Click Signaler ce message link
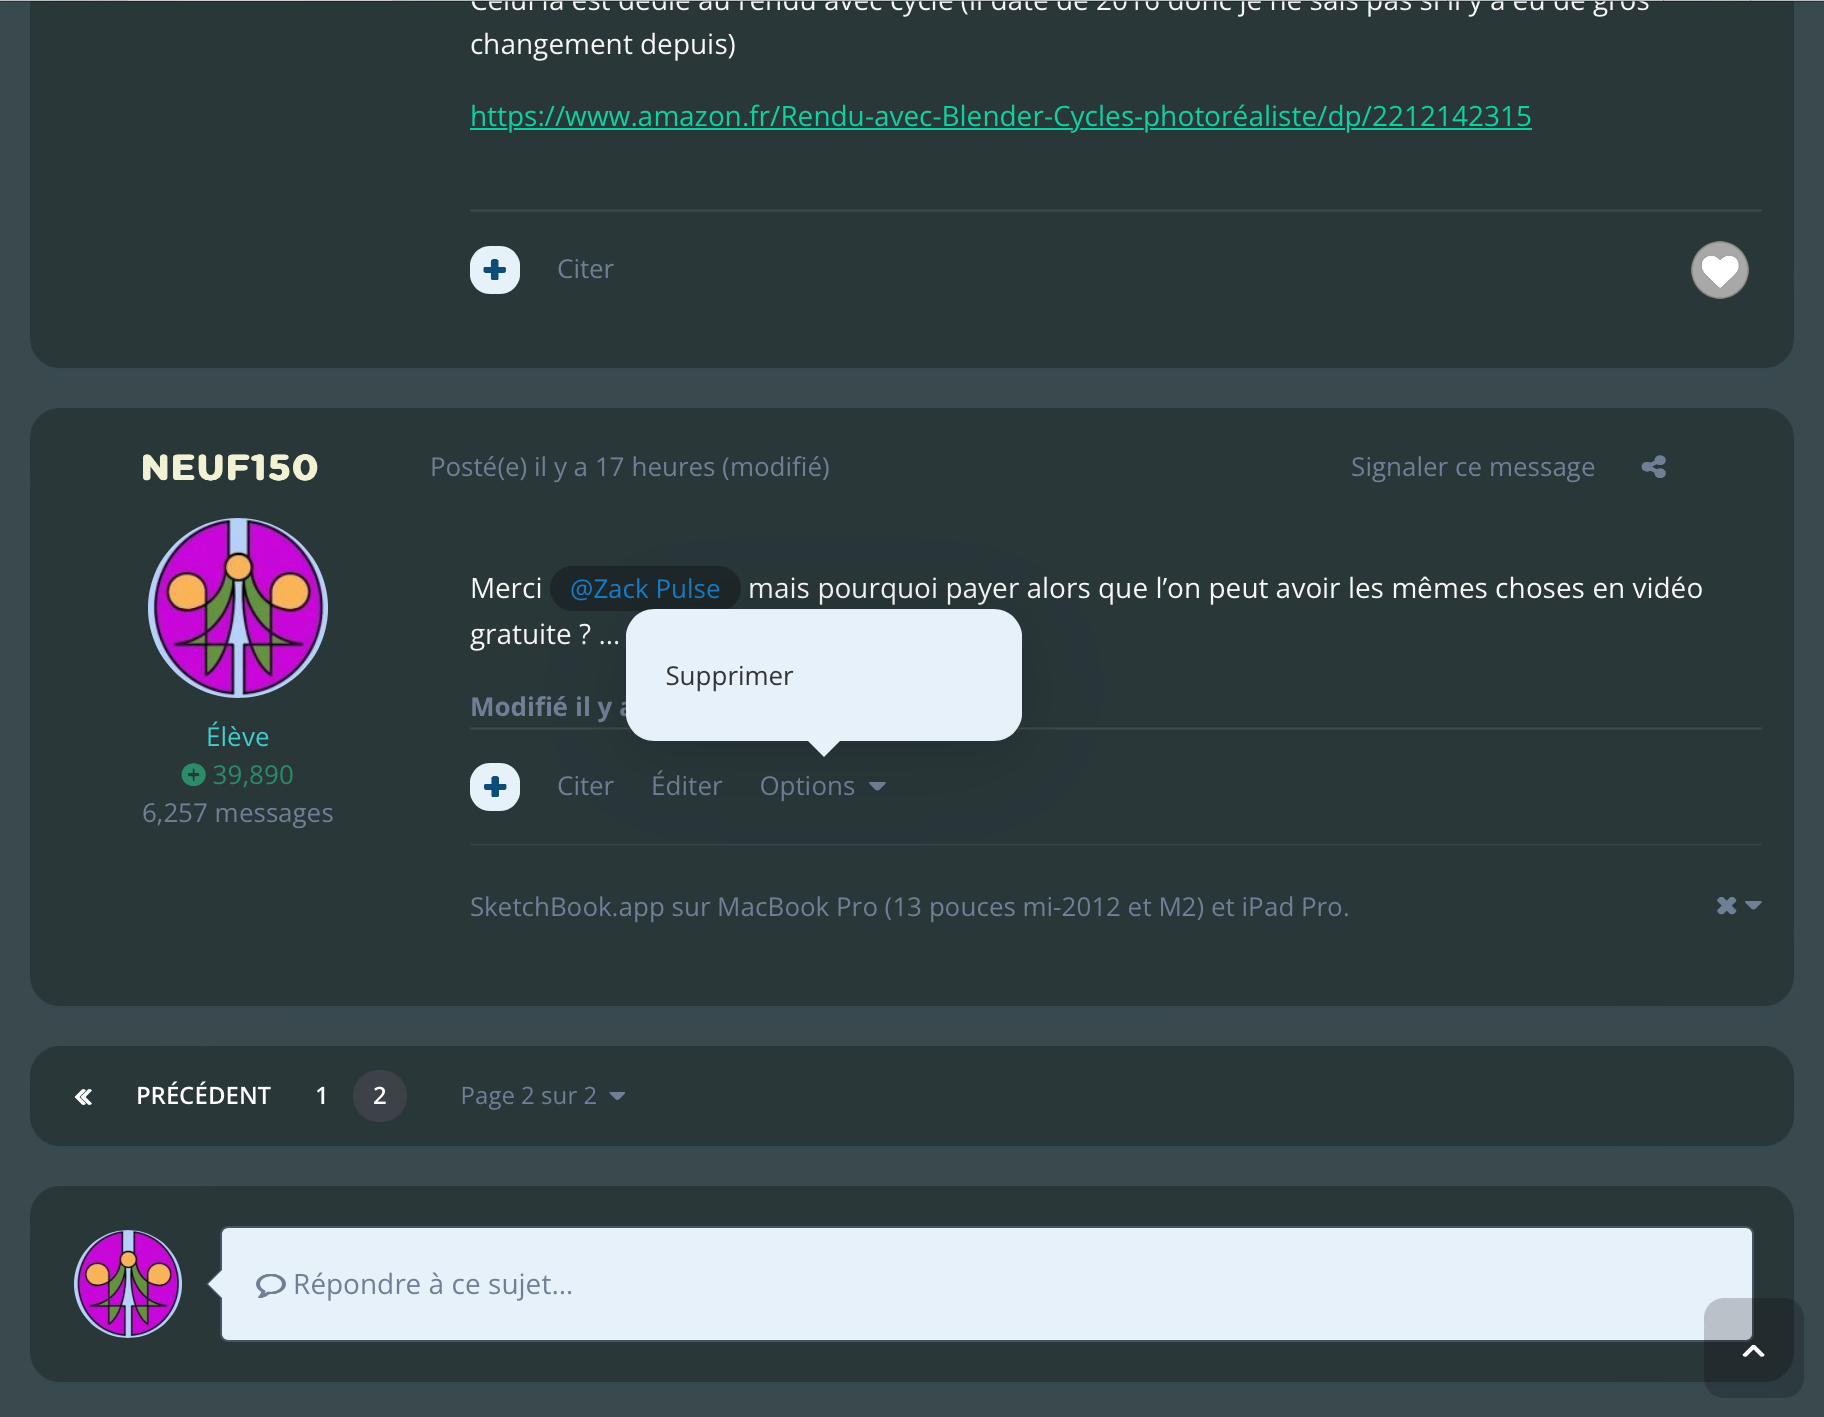1824x1417 pixels. click(1472, 467)
